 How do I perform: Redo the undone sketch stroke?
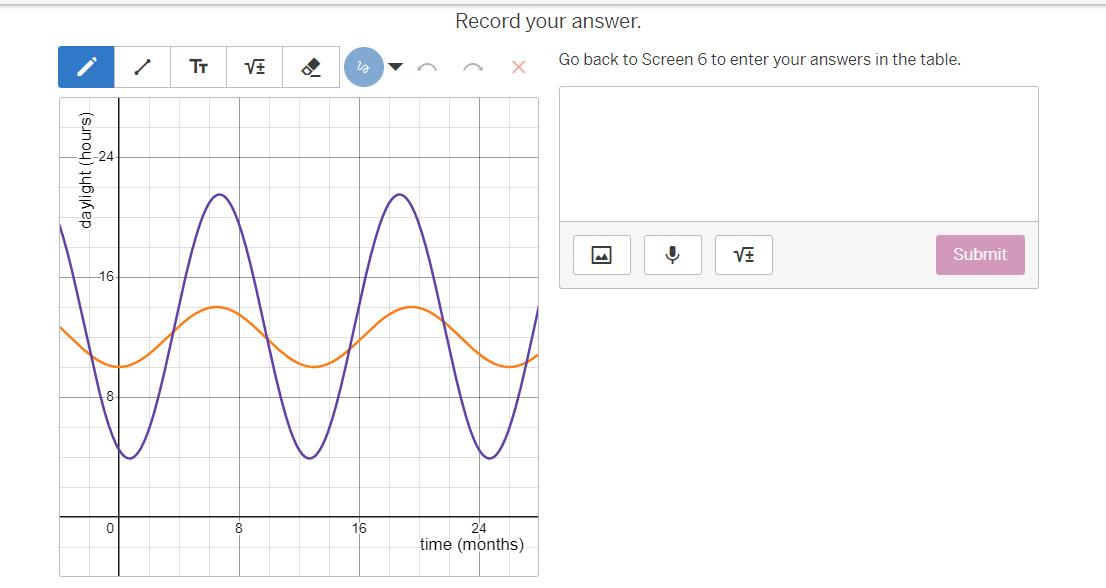pyautogui.click(x=472, y=66)
